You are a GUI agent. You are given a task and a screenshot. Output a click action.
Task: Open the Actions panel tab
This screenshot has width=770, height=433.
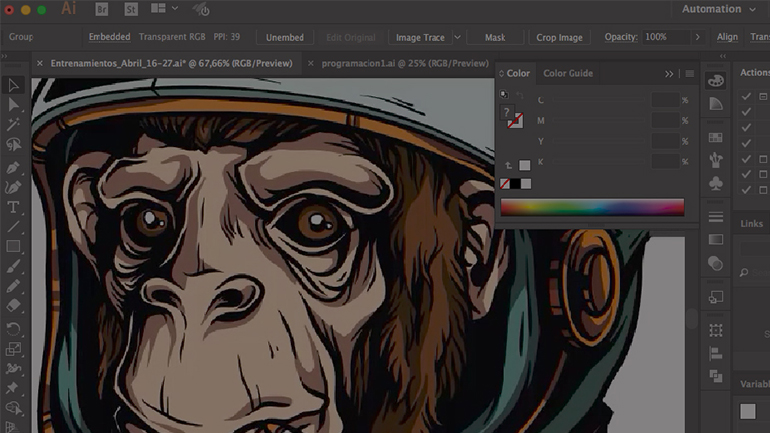755,72
